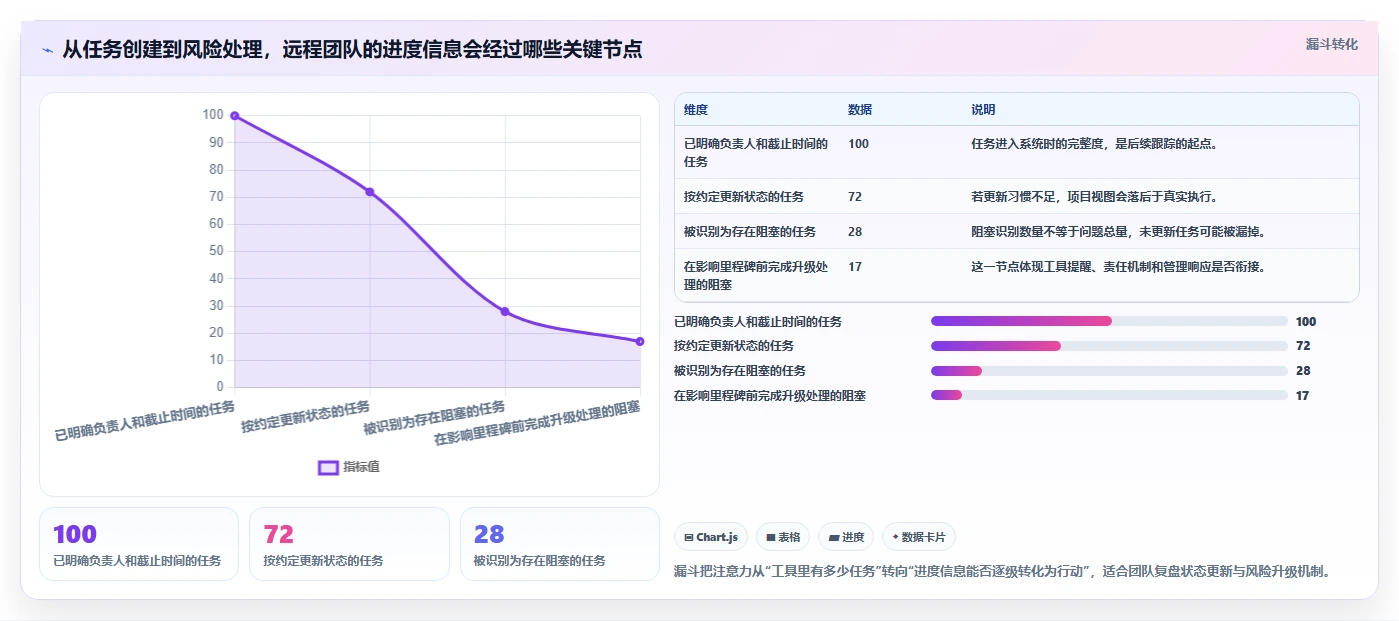Image resolution: width=1399 pixels, height=621 pixels.
Task: Click the 维度 table column header
Action: coord(696,110)
